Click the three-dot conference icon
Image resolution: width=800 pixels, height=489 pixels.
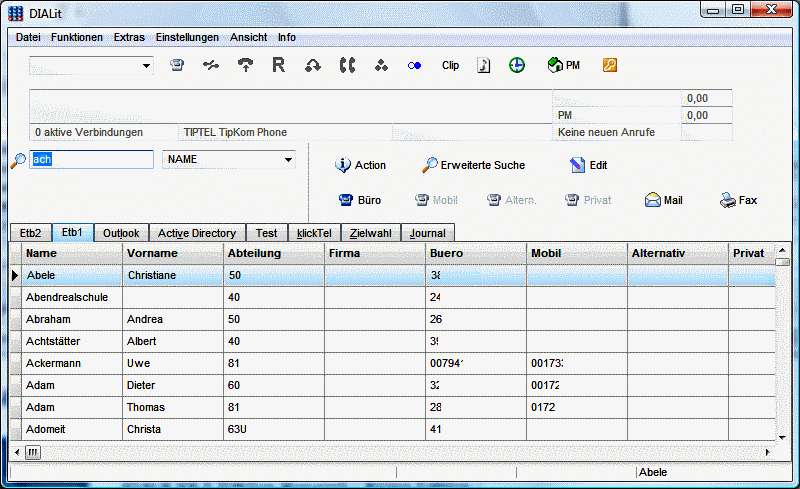381,65
